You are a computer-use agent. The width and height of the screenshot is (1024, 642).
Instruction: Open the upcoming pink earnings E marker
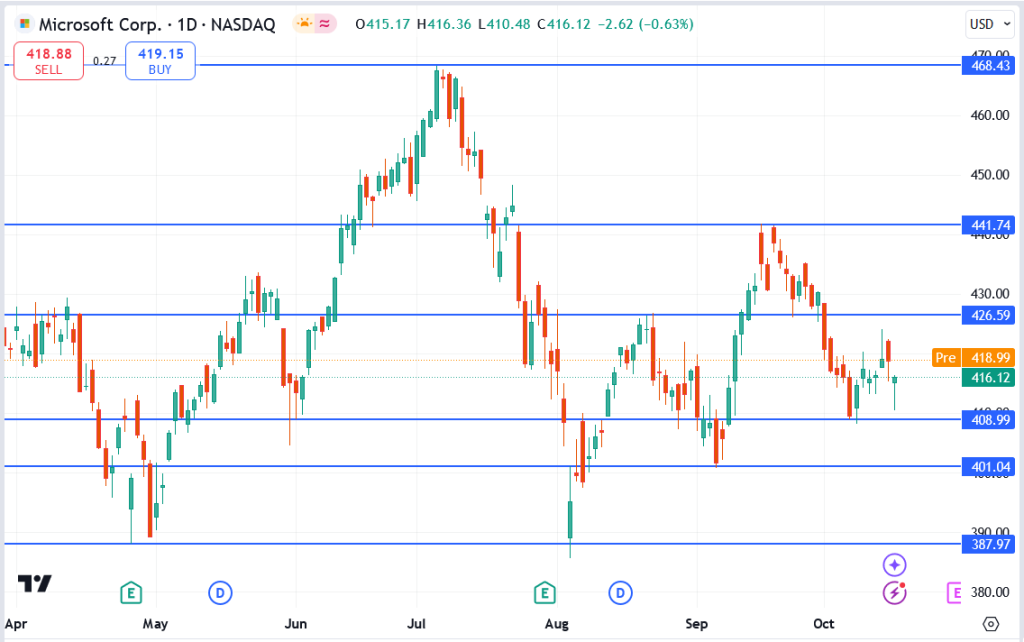click(954, 593)
